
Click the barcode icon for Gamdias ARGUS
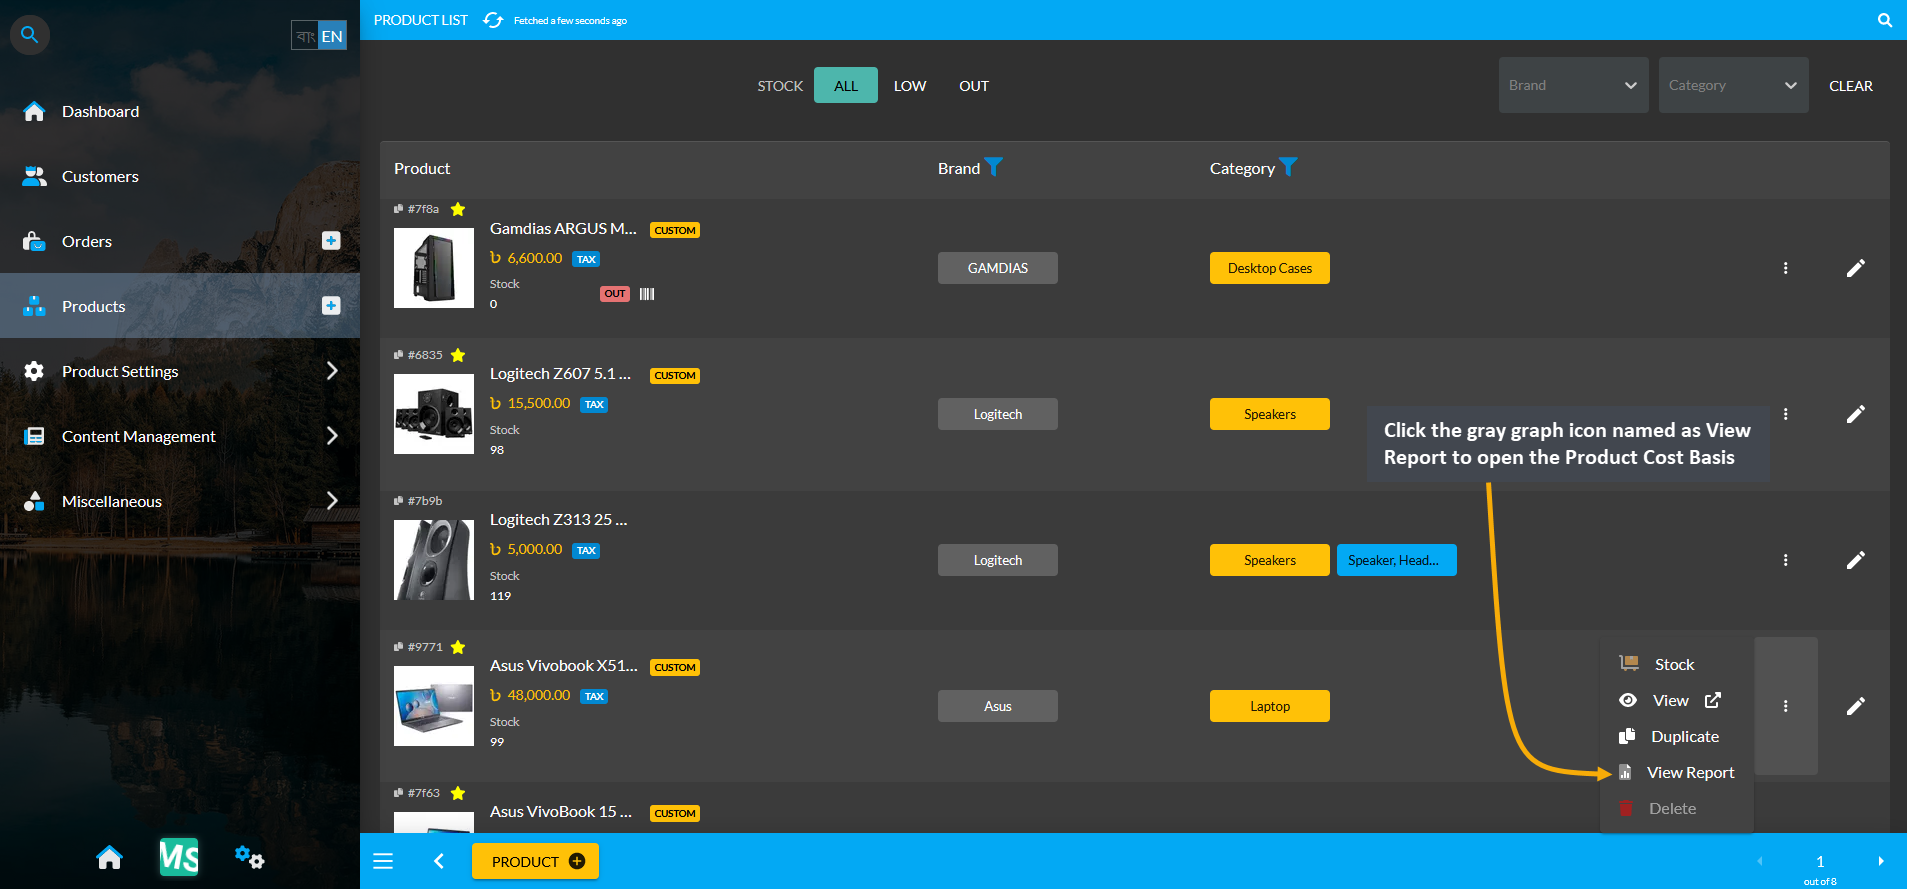(x=647, y=294)
